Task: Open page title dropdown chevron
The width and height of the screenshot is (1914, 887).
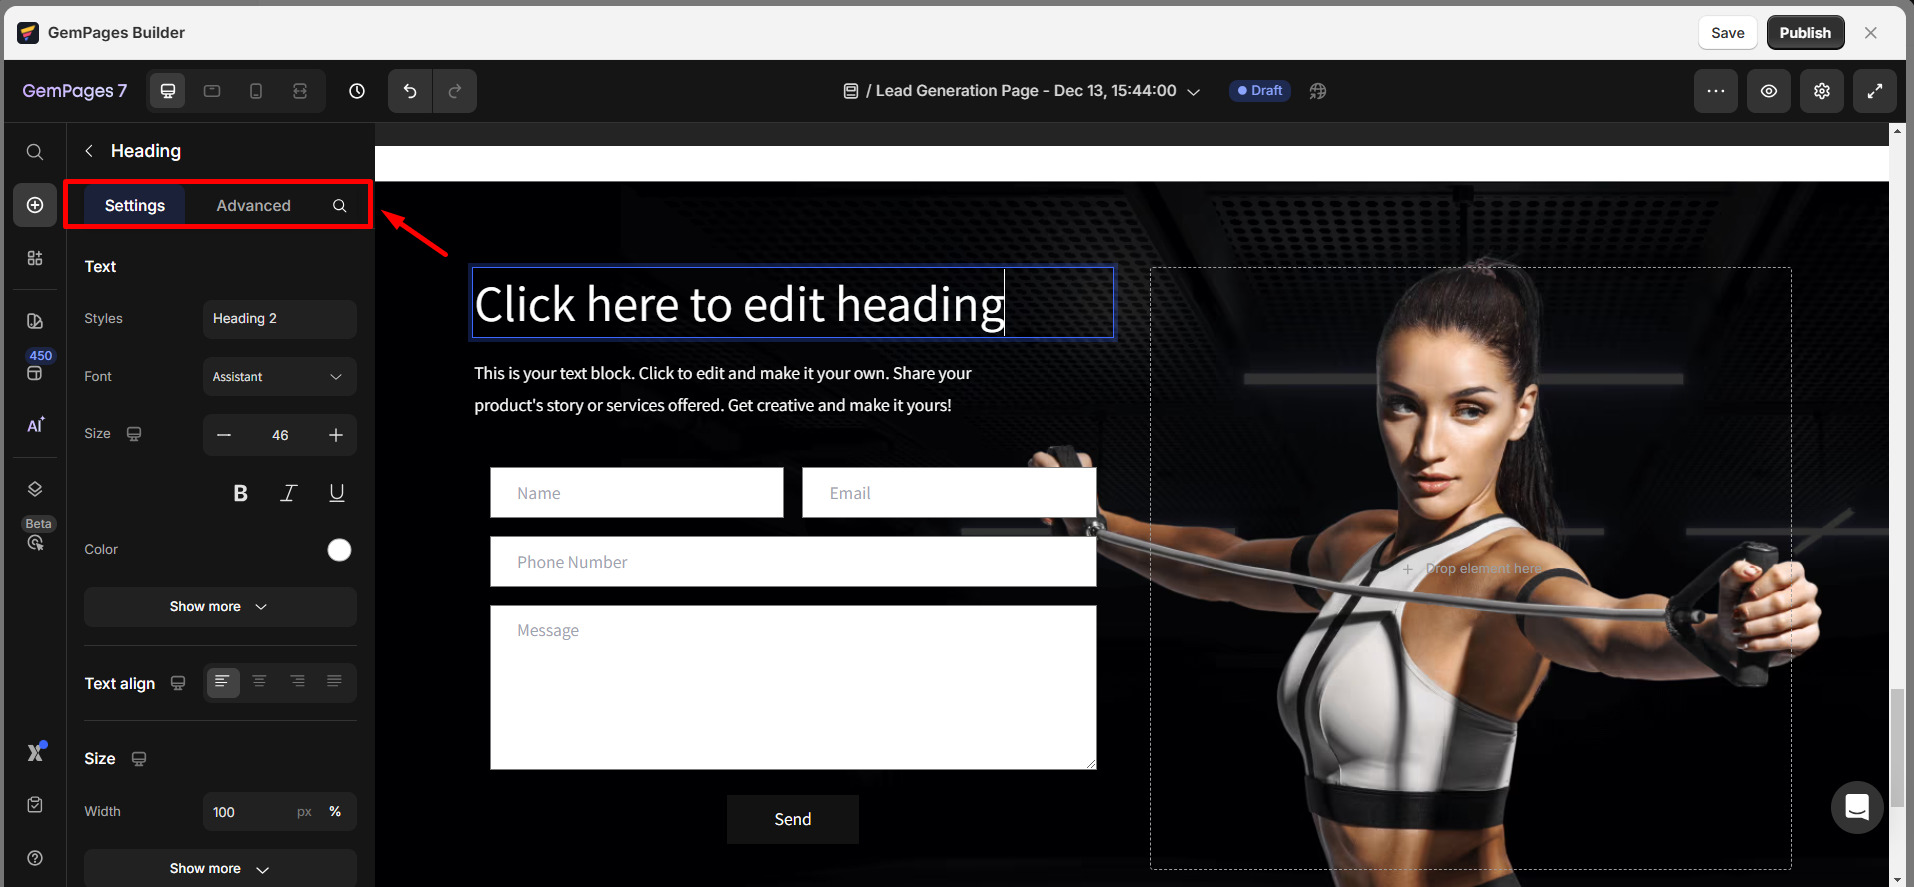Action: pyautogui.click(x=1193, y=91)
